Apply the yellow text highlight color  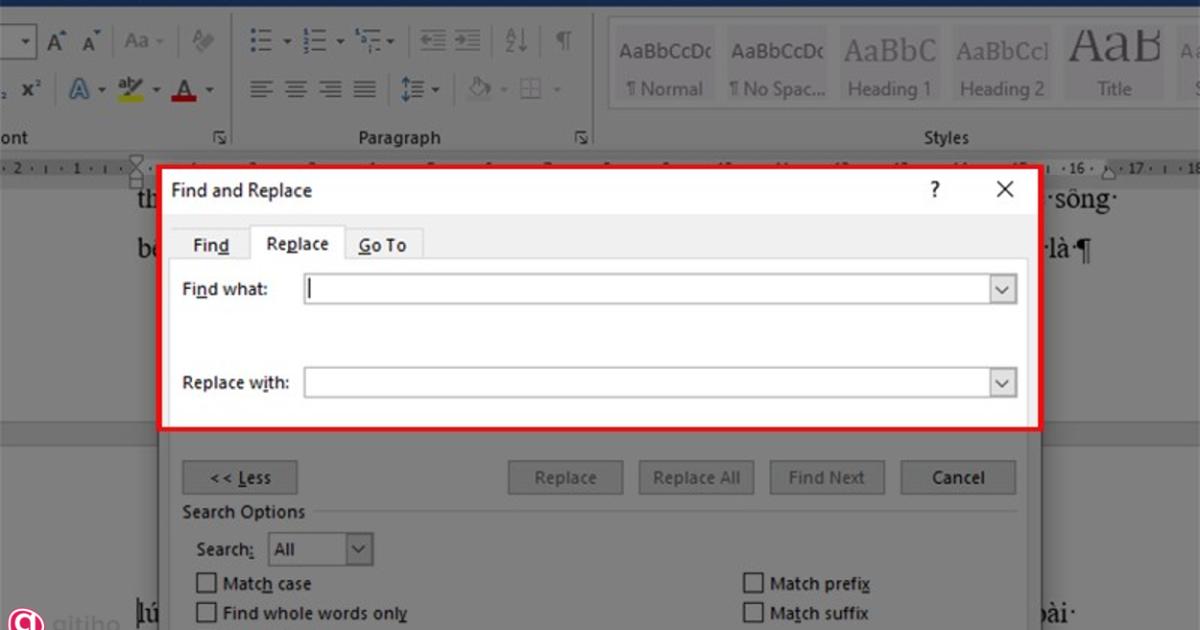tap(130, 90)
